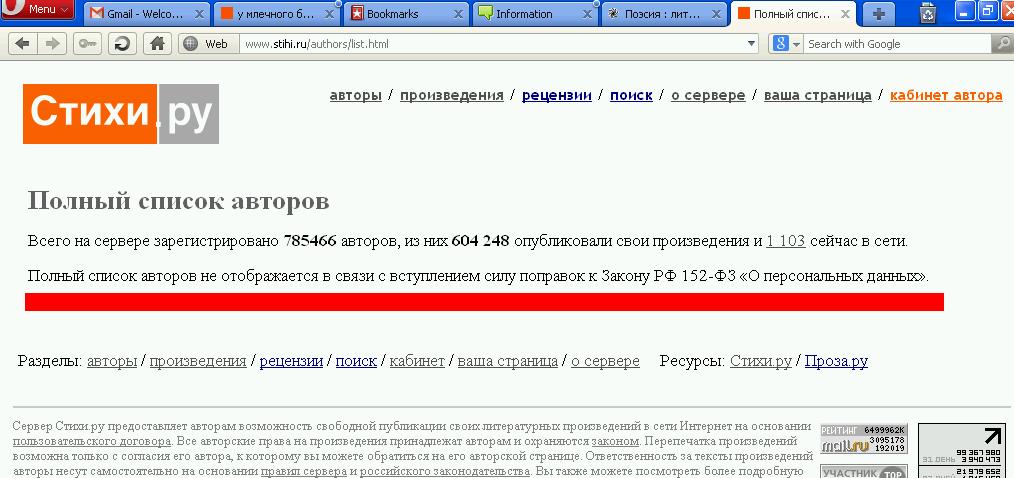
Task: Open the Проза.ру resource link
Action: [836, 361]
